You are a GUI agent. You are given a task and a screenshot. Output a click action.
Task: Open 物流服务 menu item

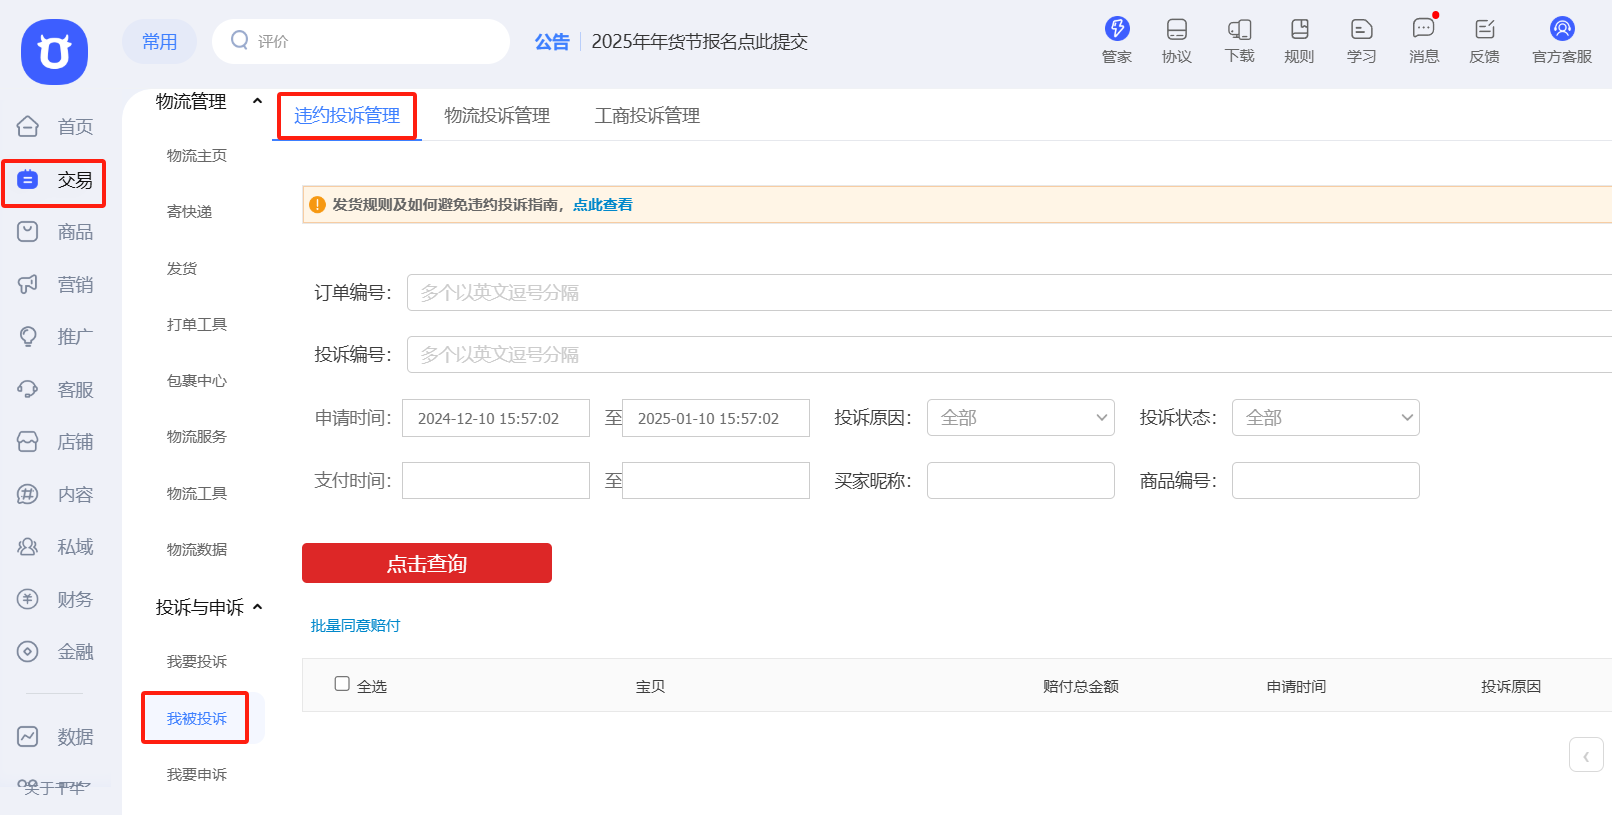pyautogui.click(x=197, y=437)
